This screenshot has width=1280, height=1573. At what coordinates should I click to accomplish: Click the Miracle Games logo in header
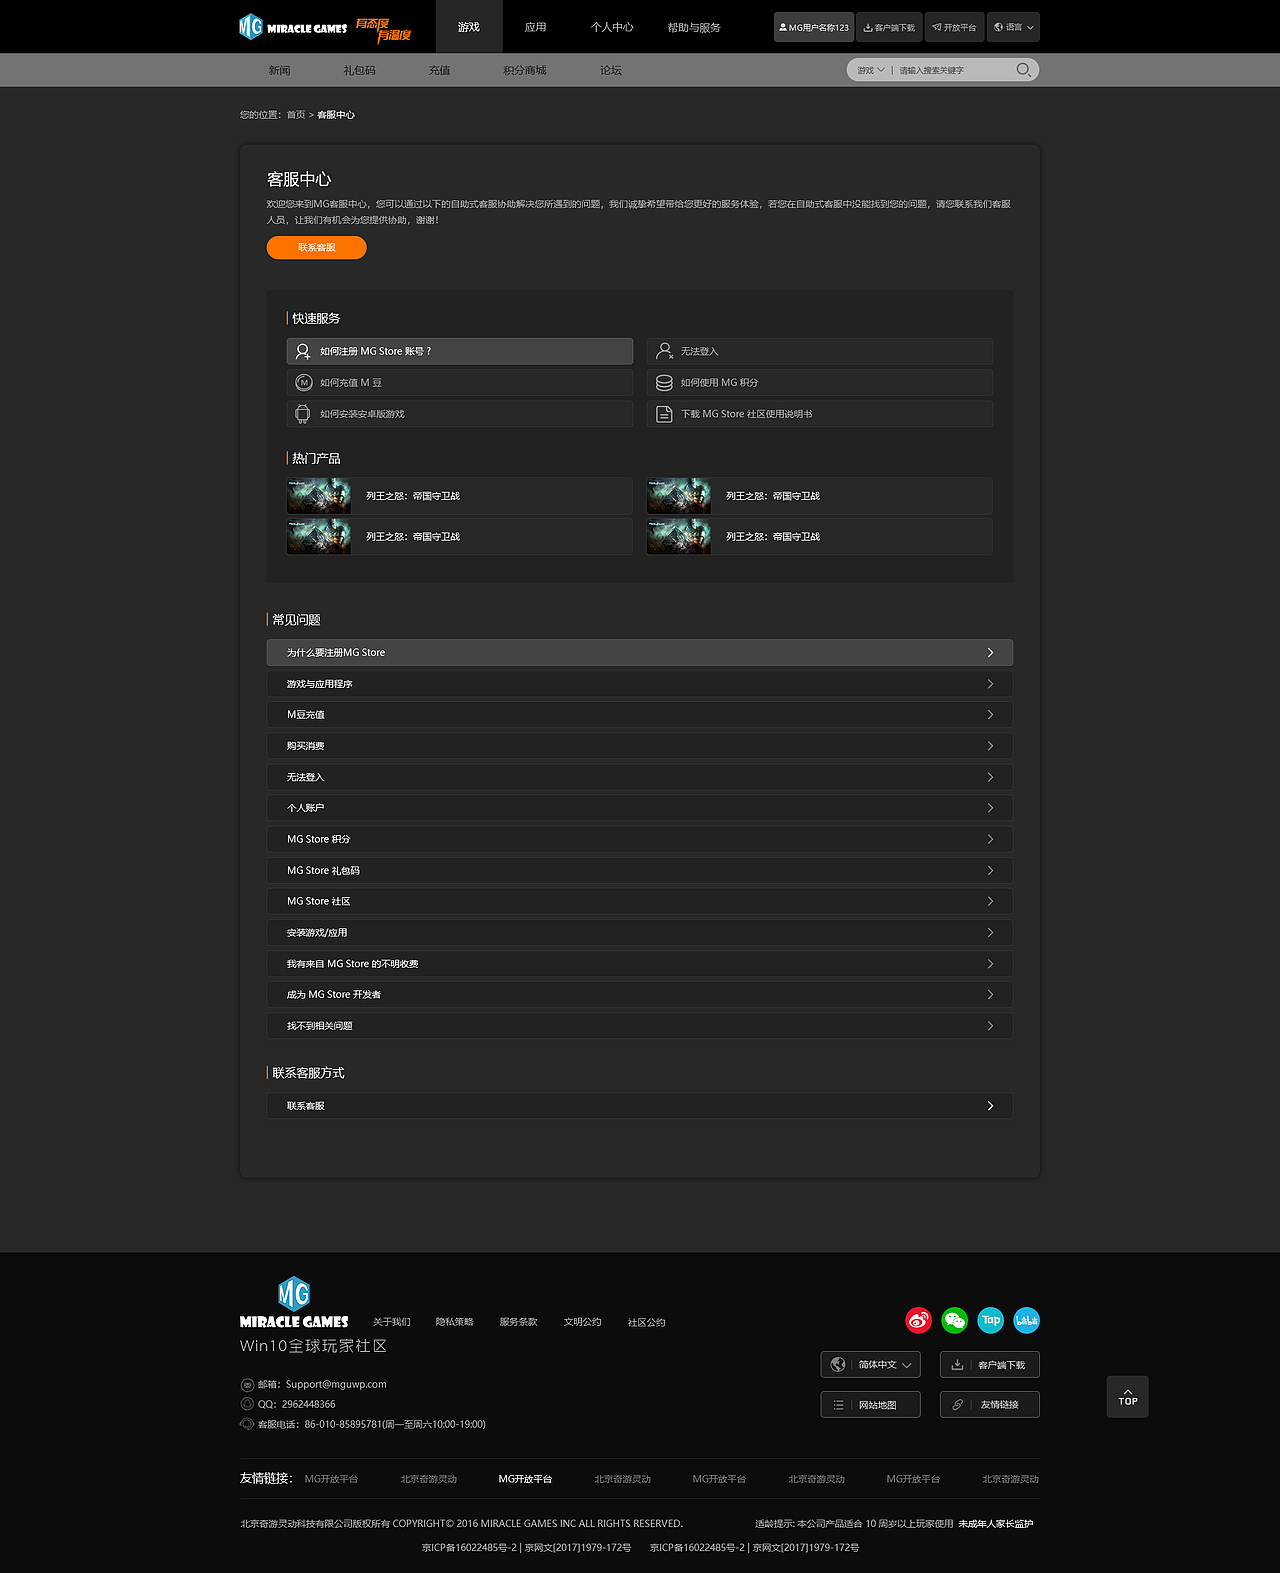pos(293,27)
